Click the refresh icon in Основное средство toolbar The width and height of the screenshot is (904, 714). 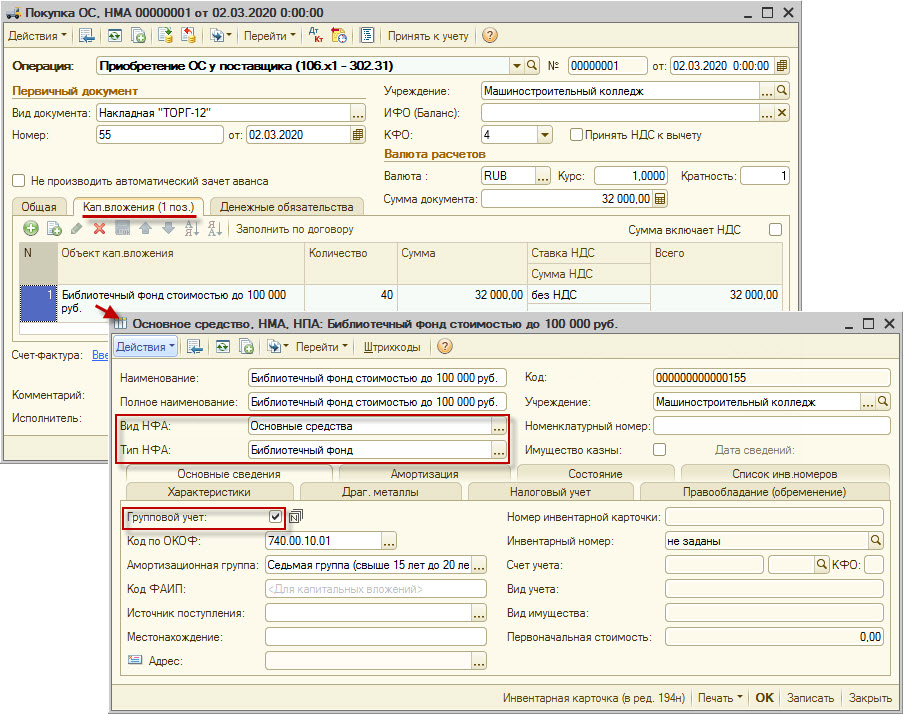point(223,347)
